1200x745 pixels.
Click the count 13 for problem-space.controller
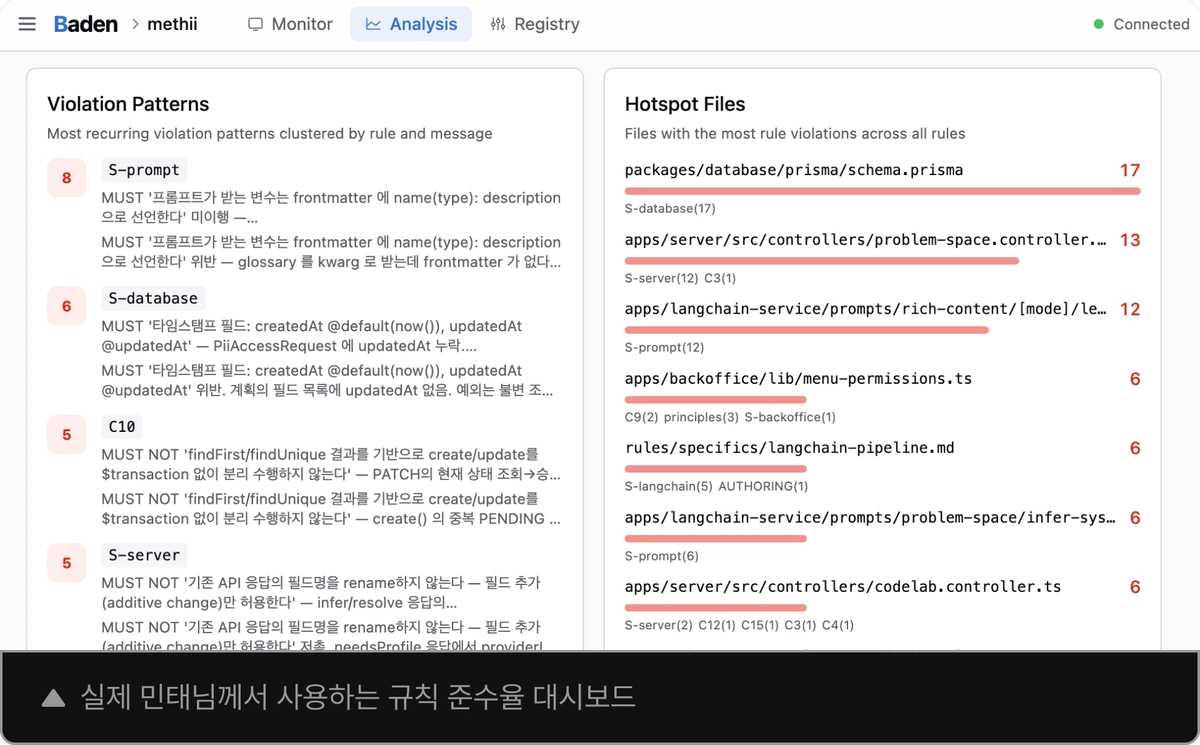(1130, 240)
